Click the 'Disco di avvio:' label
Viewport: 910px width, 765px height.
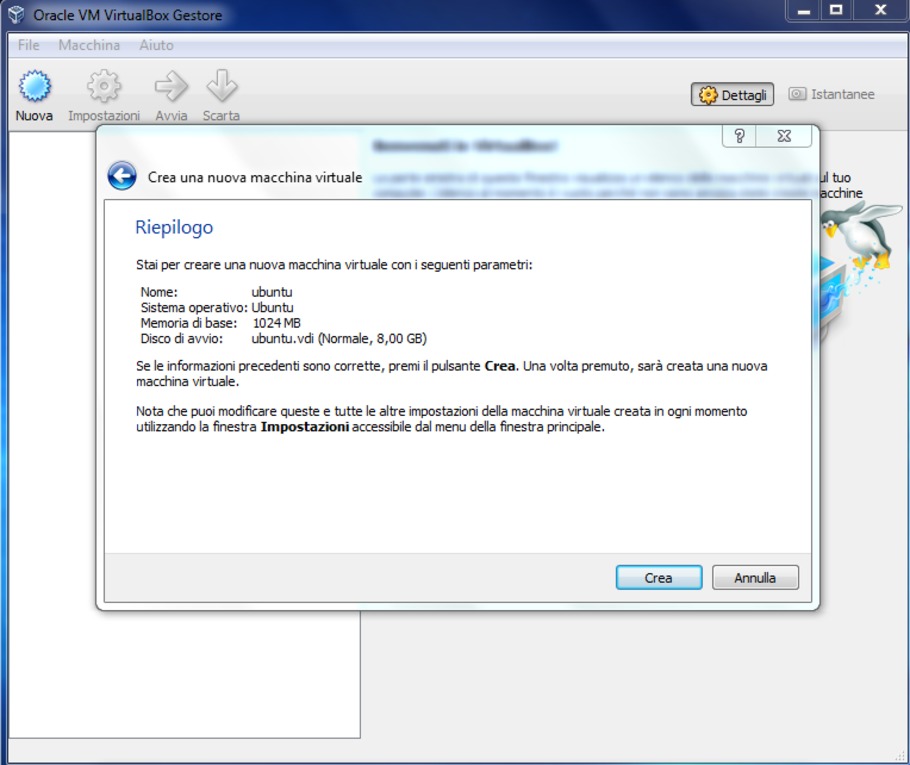182,338
